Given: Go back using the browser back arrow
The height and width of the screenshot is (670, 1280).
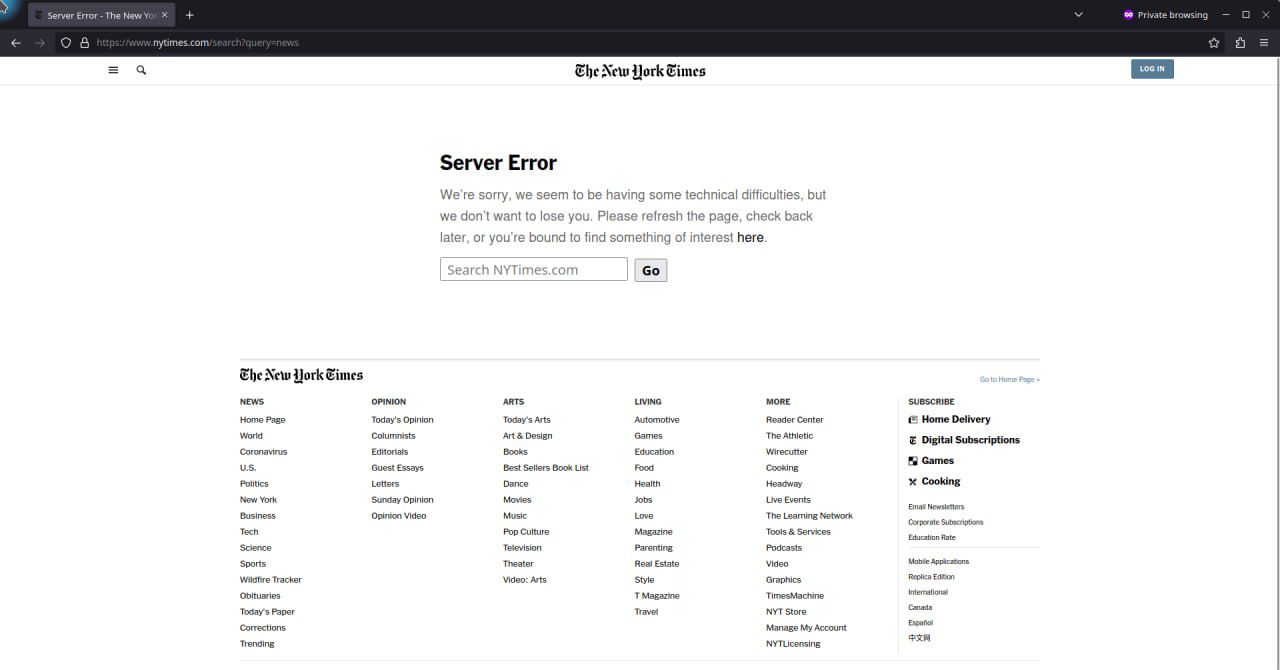Looking at the screenshot, I should click(16, 43).
